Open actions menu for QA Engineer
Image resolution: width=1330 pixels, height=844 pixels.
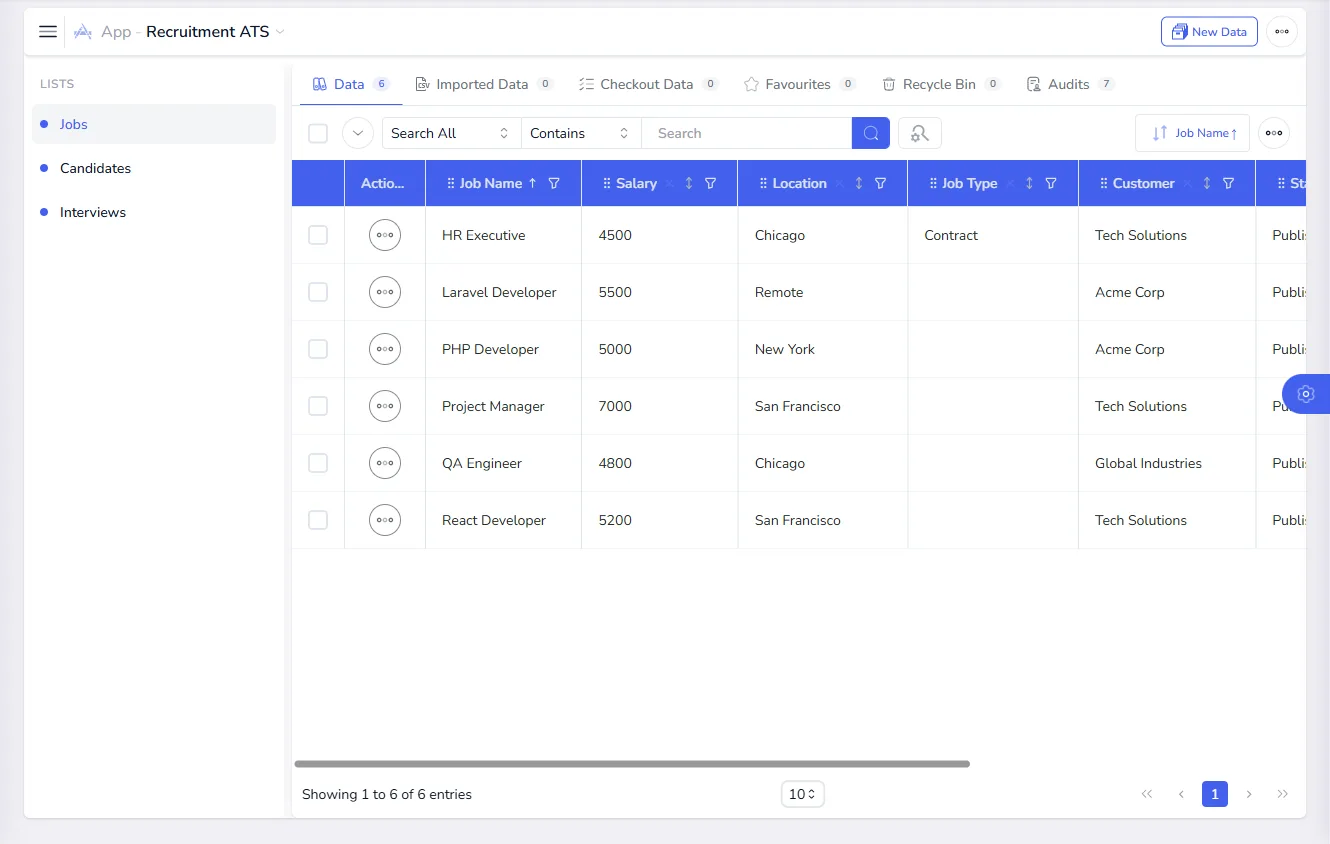pos(385,463)
